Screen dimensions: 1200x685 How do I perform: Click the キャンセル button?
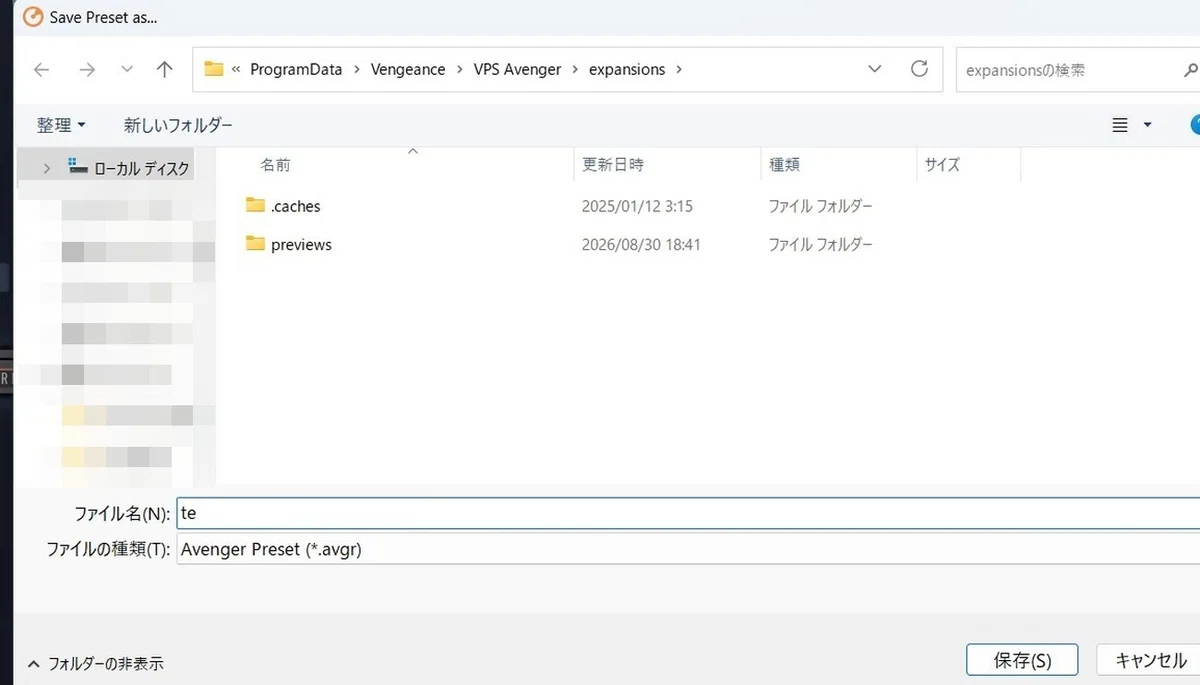[1150, 660]
